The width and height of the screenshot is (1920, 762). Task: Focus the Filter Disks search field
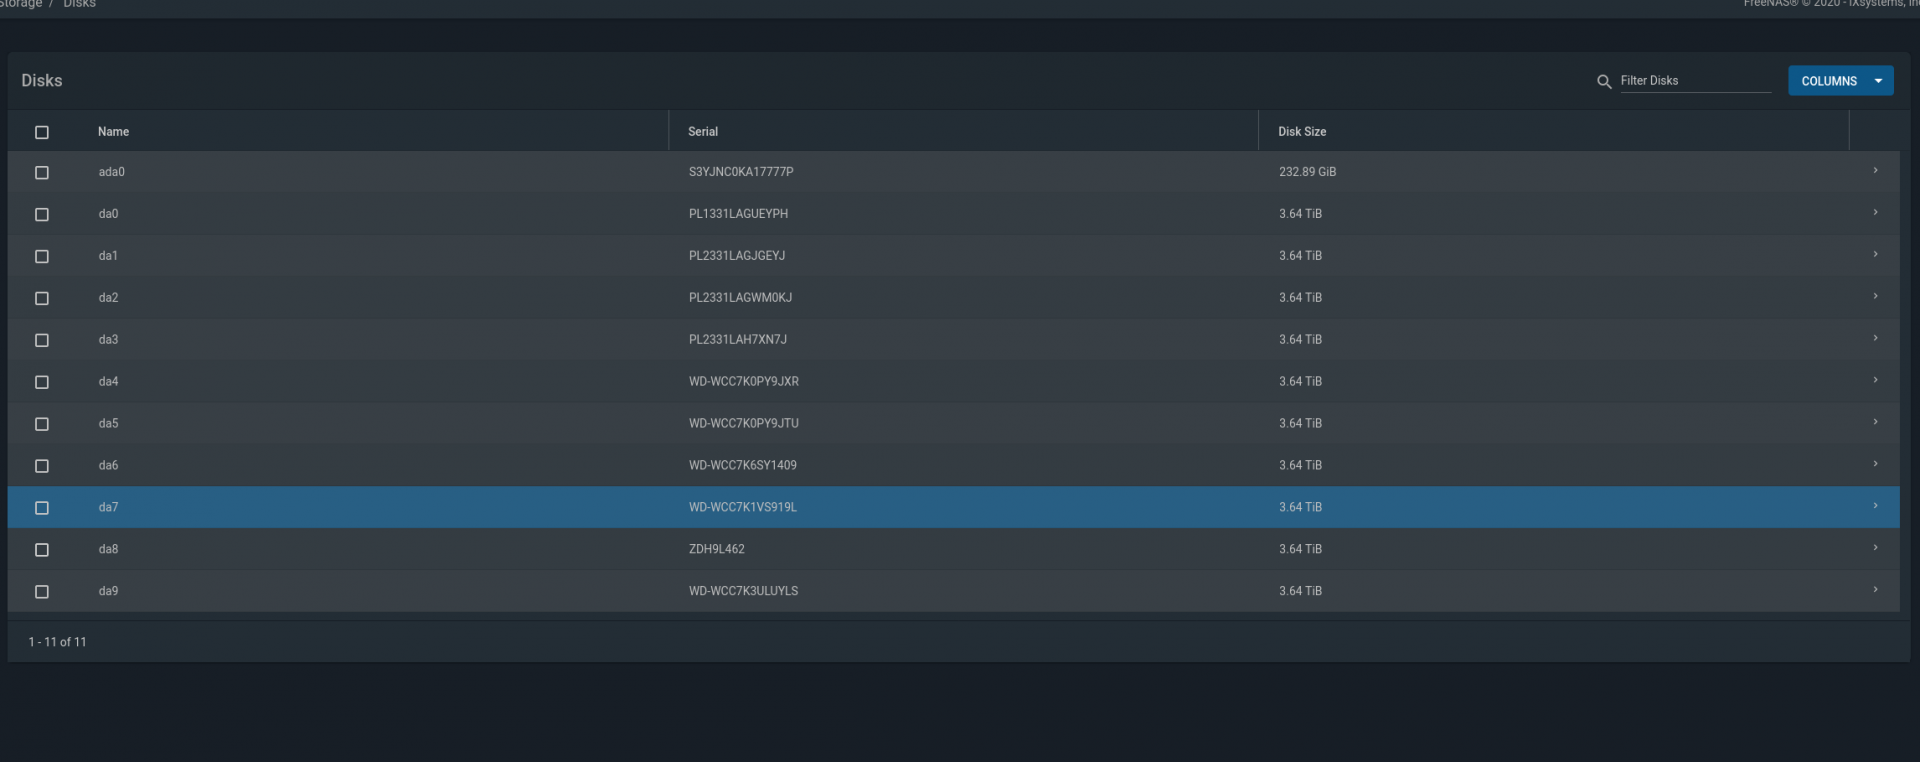pyautogui.click(x=1695, y=81)
